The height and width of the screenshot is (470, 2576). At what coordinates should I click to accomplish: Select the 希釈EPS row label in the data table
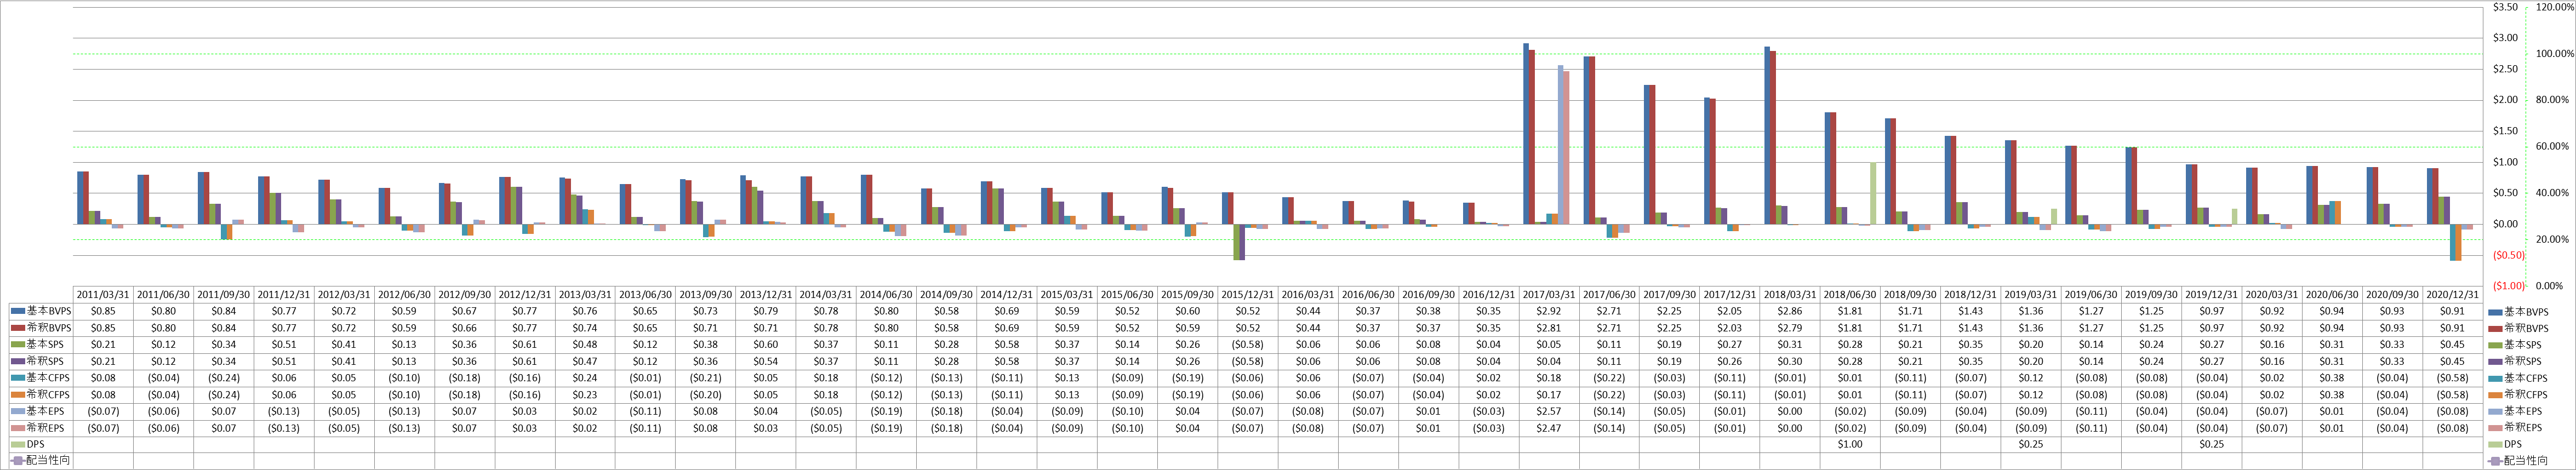[x=44, y=428]
